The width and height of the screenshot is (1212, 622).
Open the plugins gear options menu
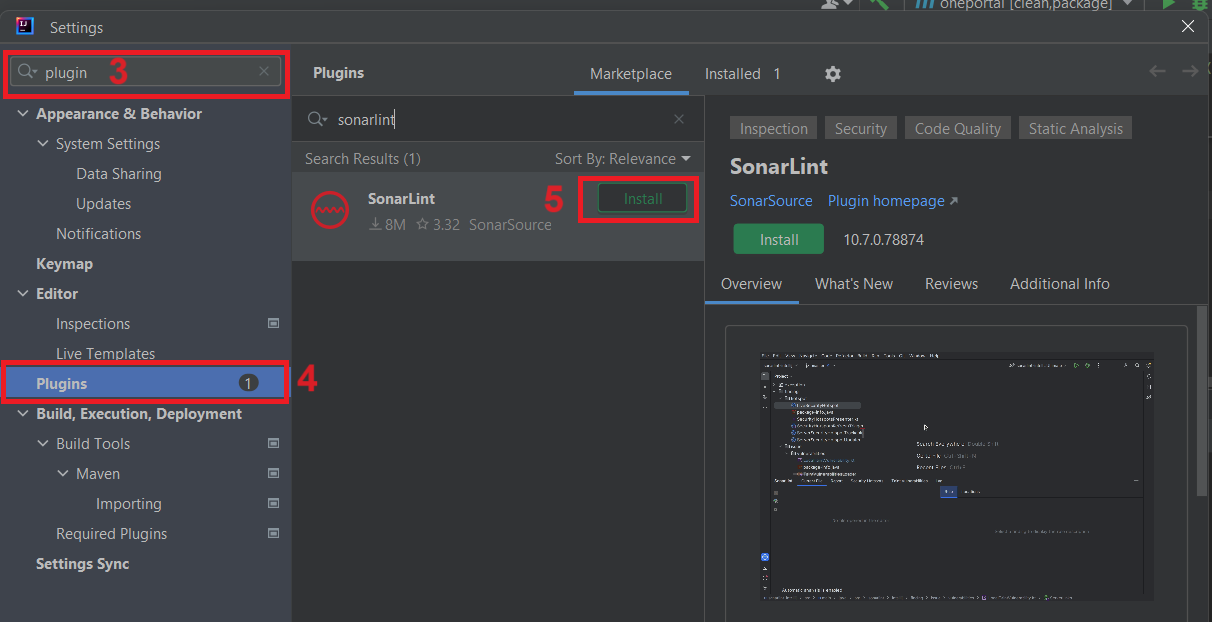832,74
